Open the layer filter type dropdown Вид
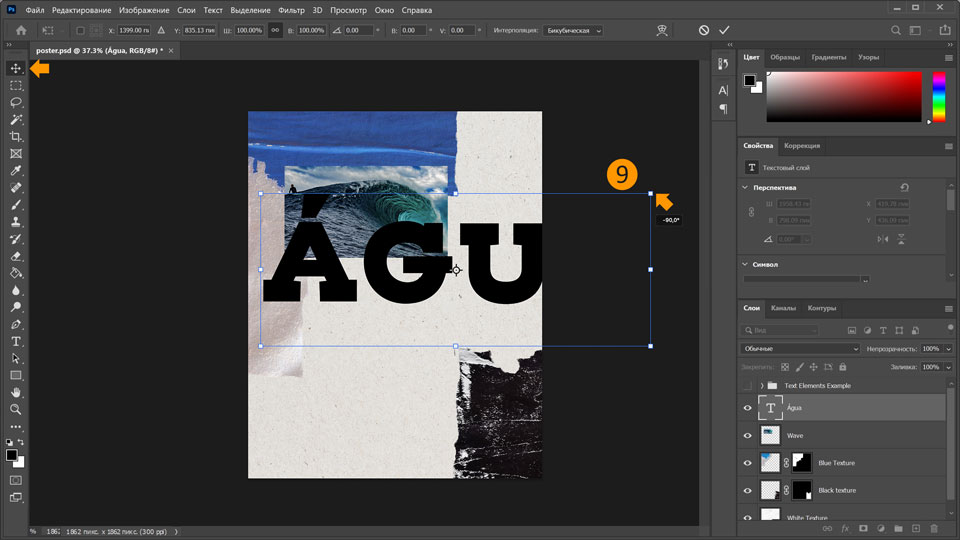The image size is (960, 540). point(780,330)
